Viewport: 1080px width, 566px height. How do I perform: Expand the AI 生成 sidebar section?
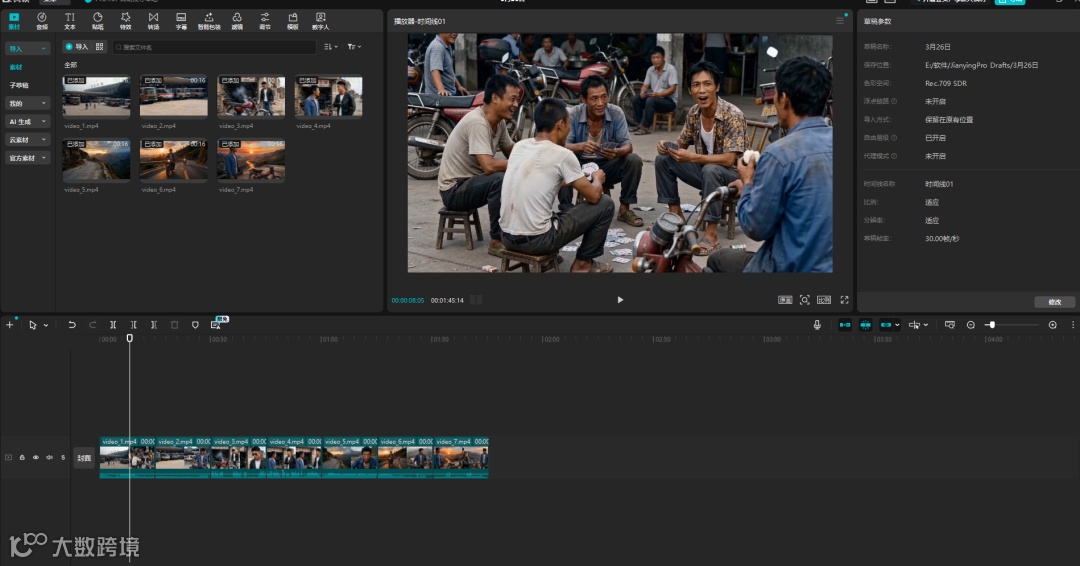pos(28,121)
